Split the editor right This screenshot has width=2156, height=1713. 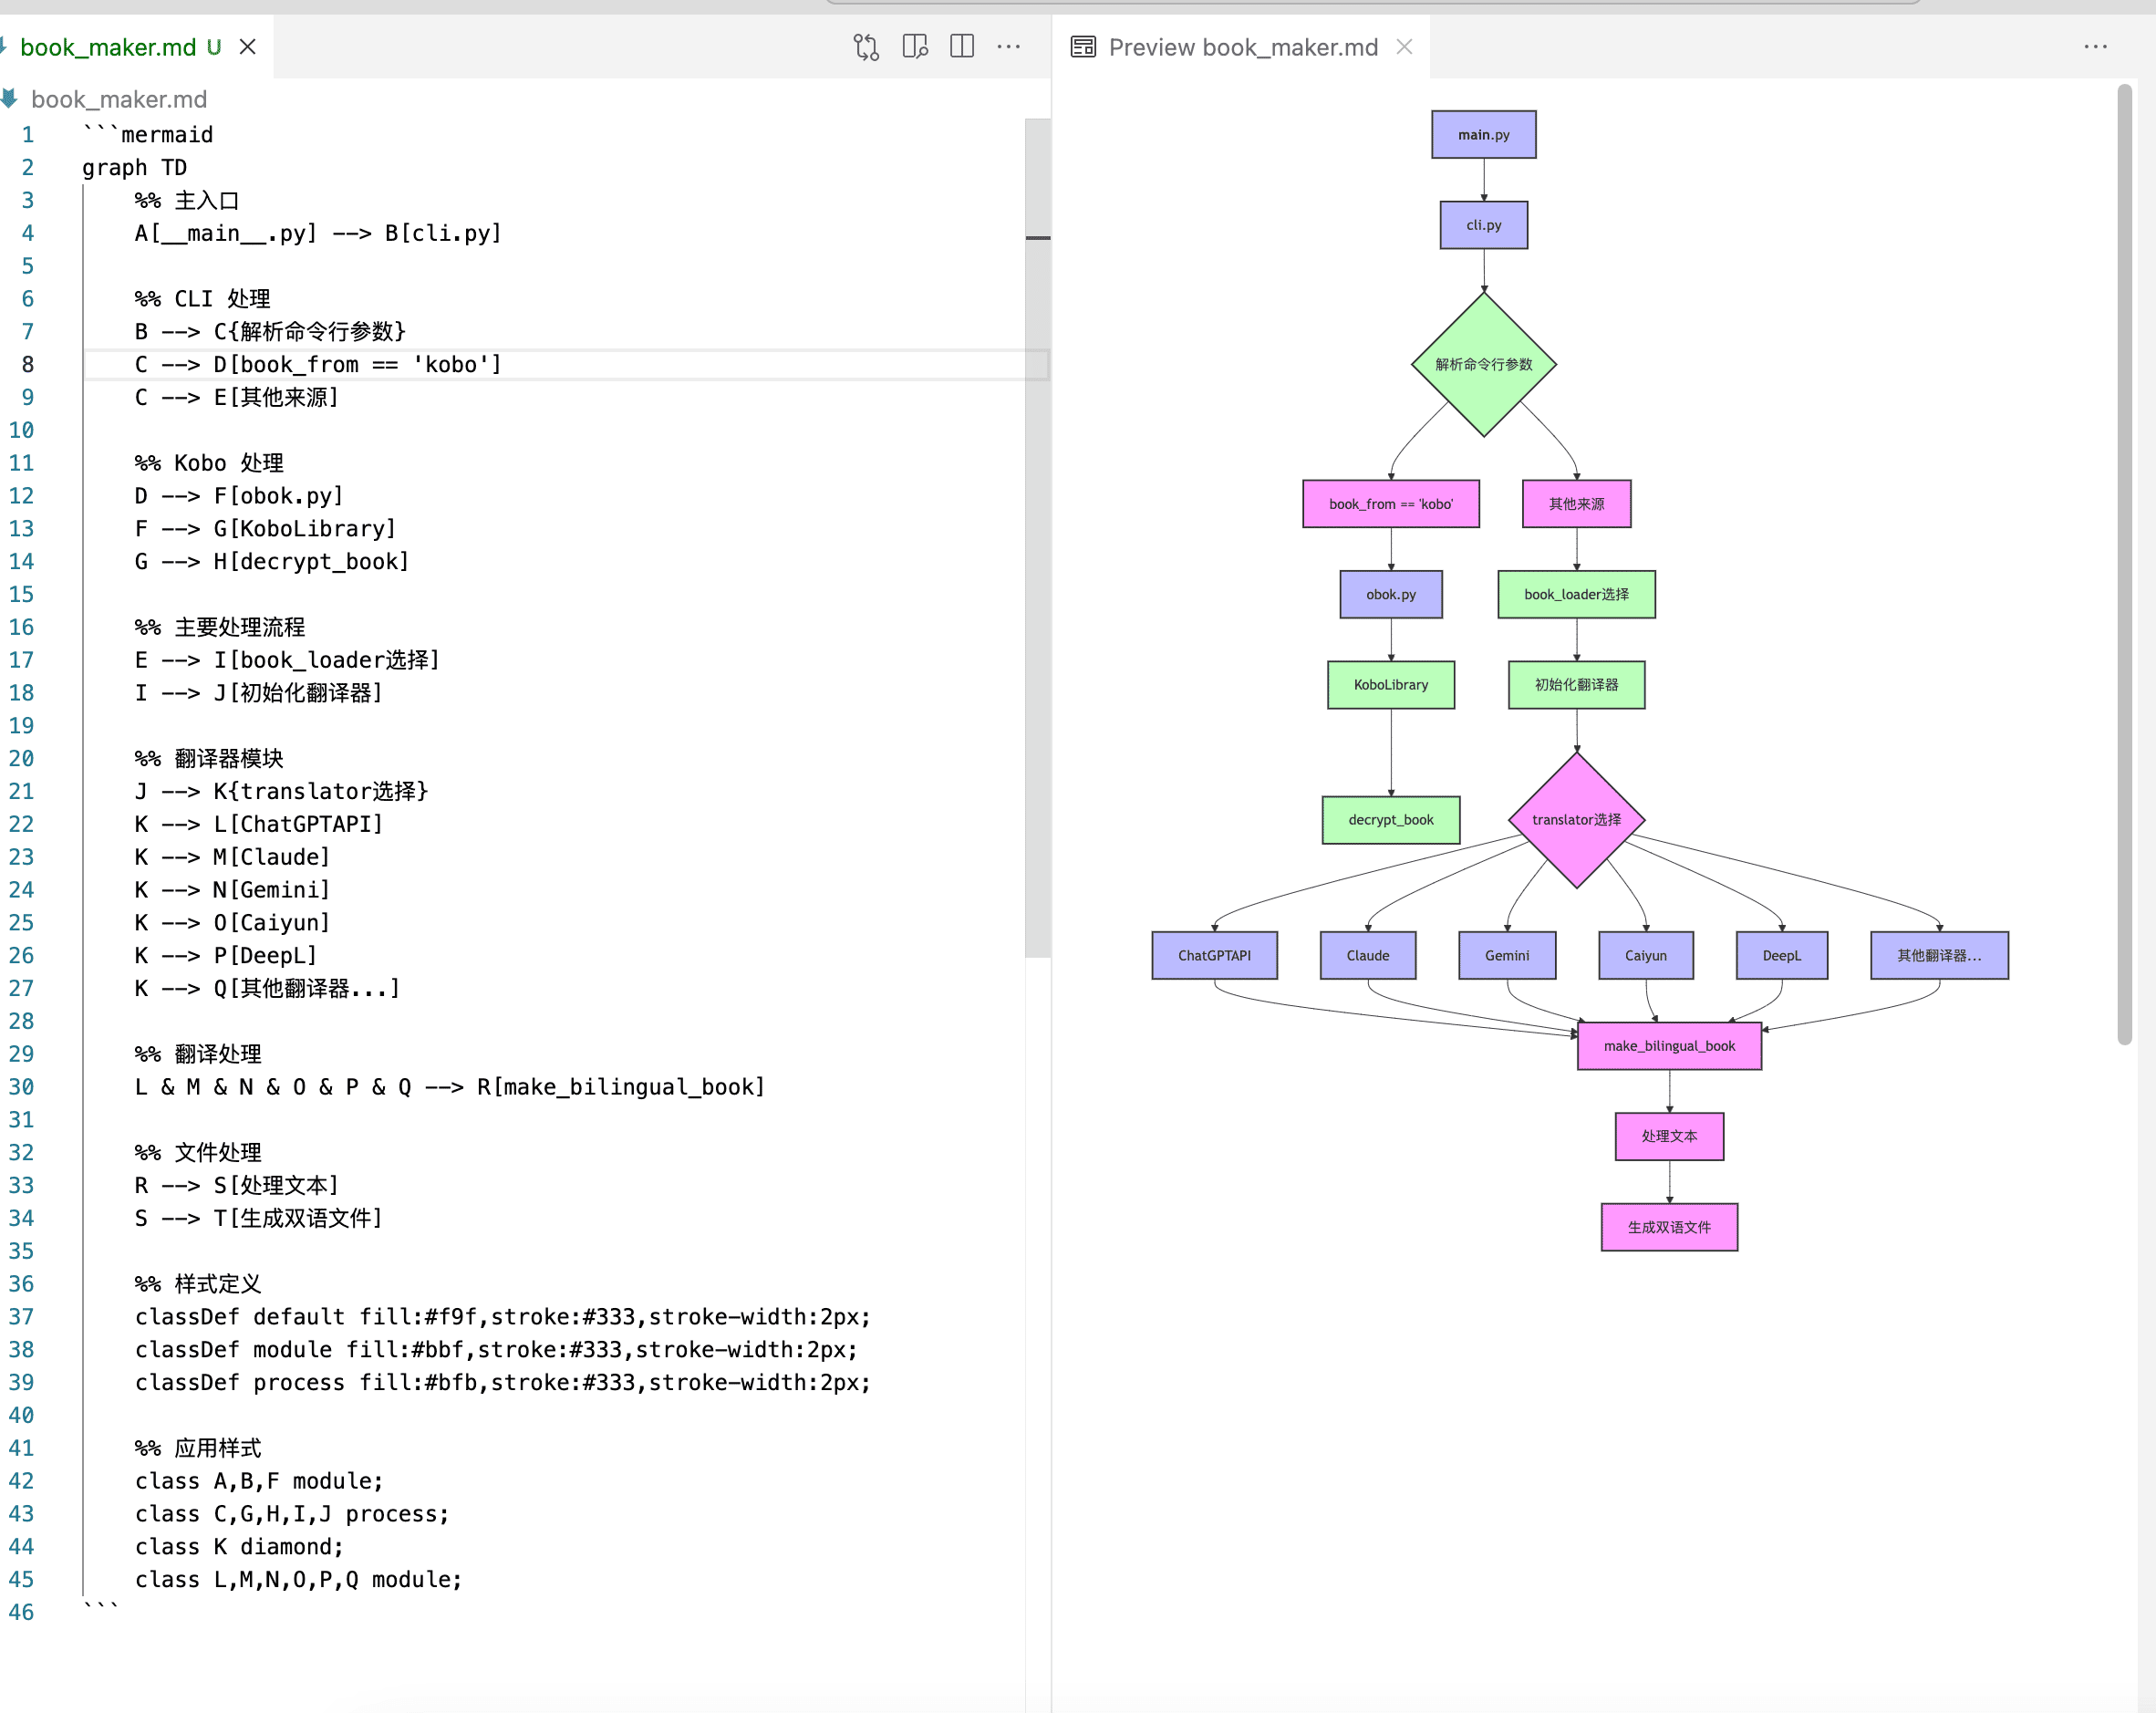962,47
